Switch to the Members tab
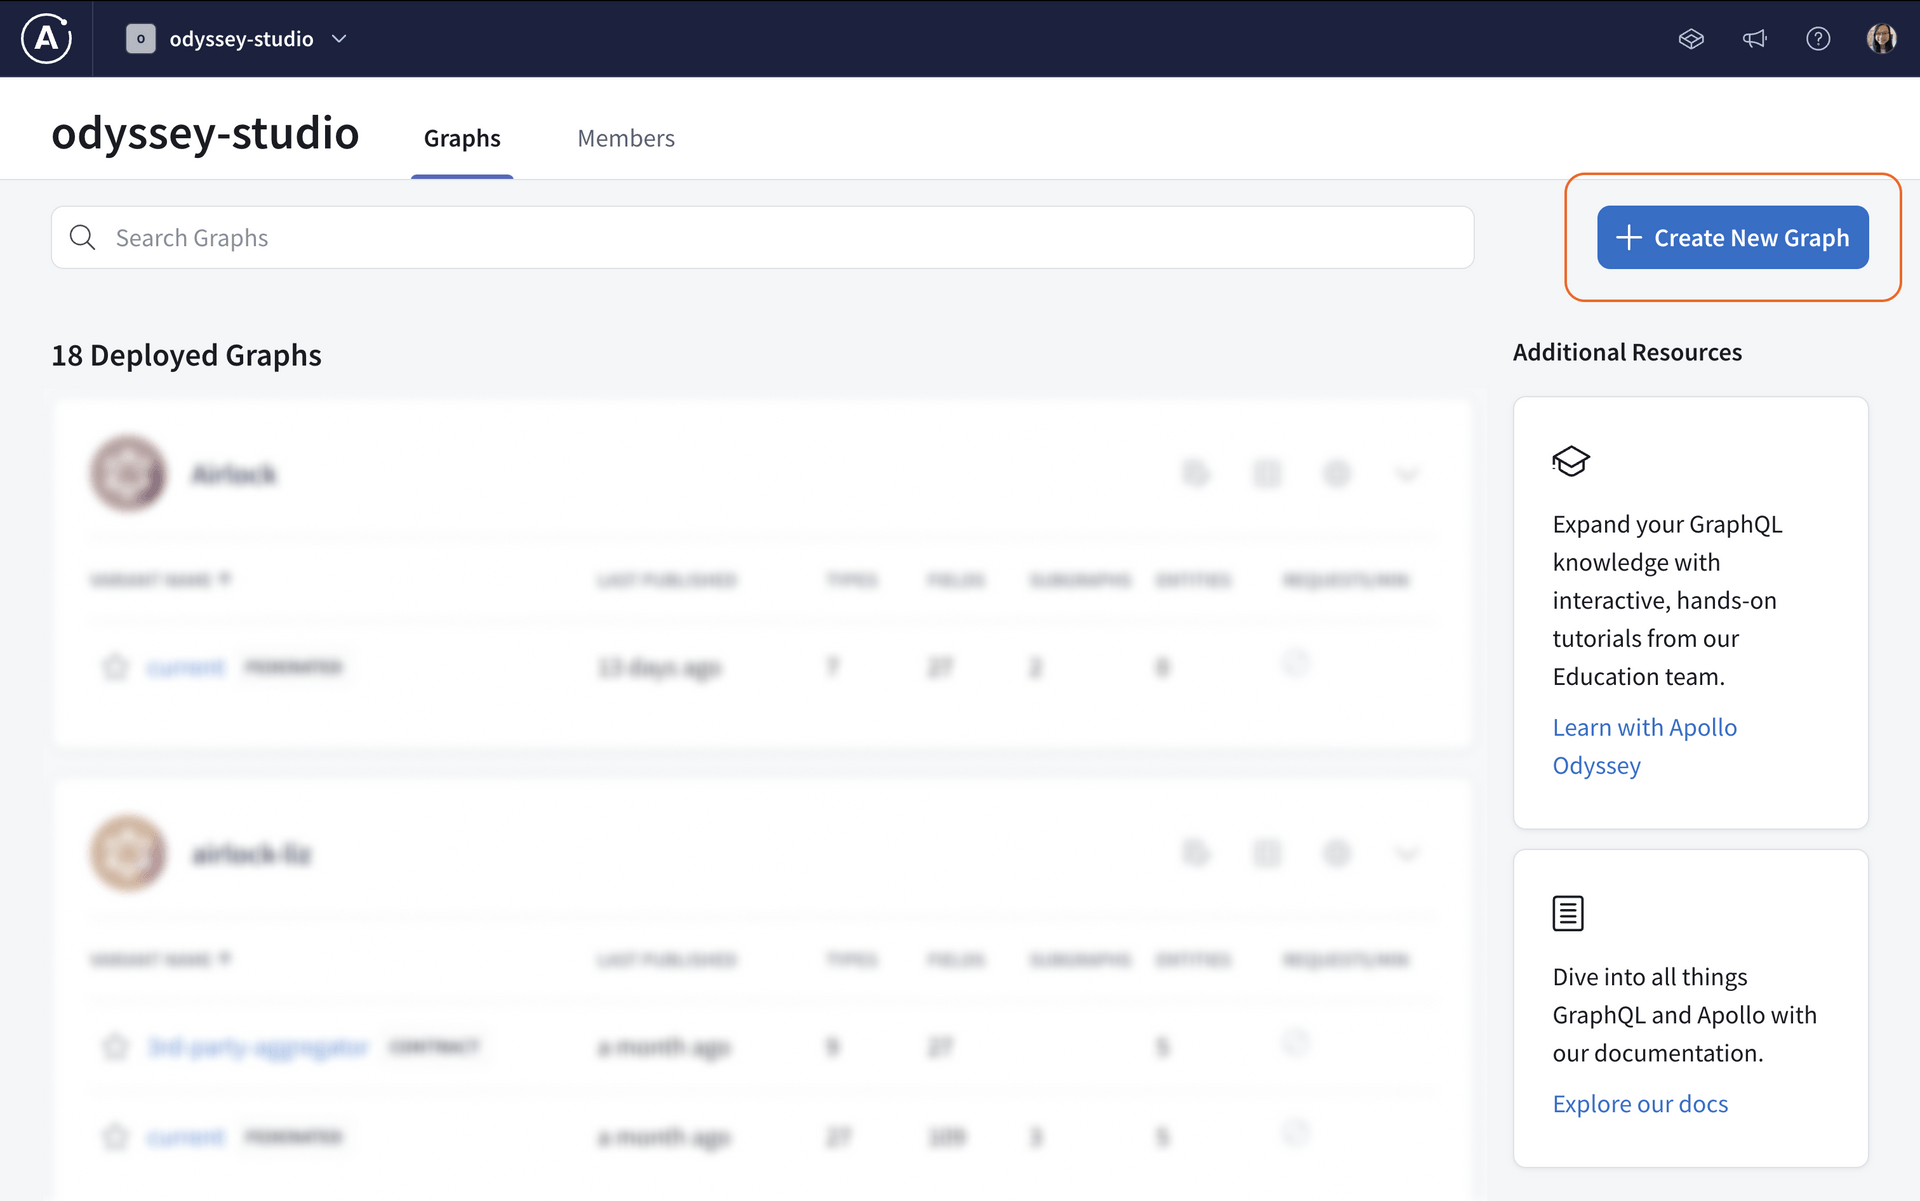1920x1201 pixels. tap(626, 139)
